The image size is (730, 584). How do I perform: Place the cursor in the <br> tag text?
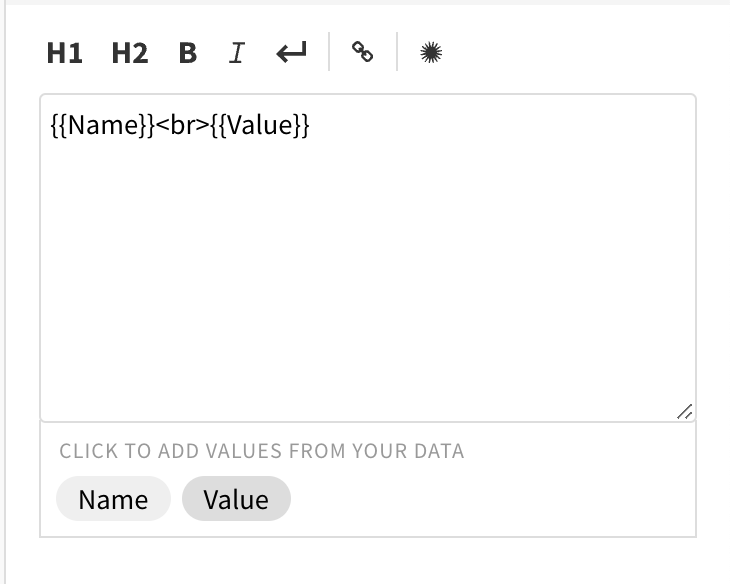click(x=182, y=125)
